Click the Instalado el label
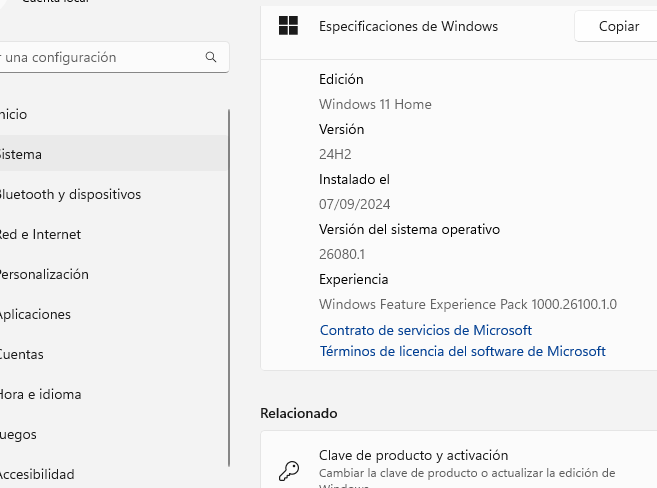The image size is (657, 488). [x=354, y=179]
